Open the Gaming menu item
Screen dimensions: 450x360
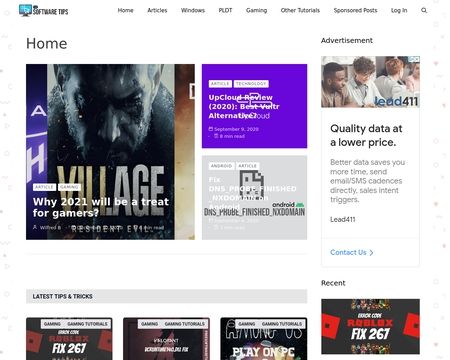pos(256,10)
